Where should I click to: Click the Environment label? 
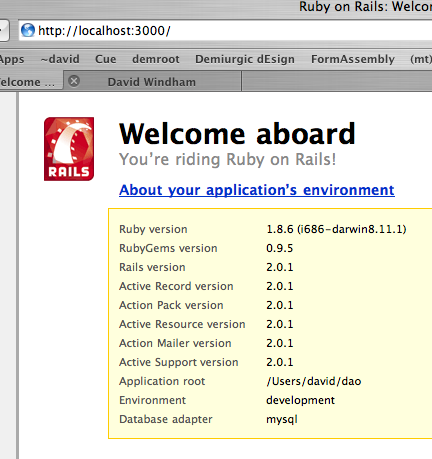coord(153,400)
